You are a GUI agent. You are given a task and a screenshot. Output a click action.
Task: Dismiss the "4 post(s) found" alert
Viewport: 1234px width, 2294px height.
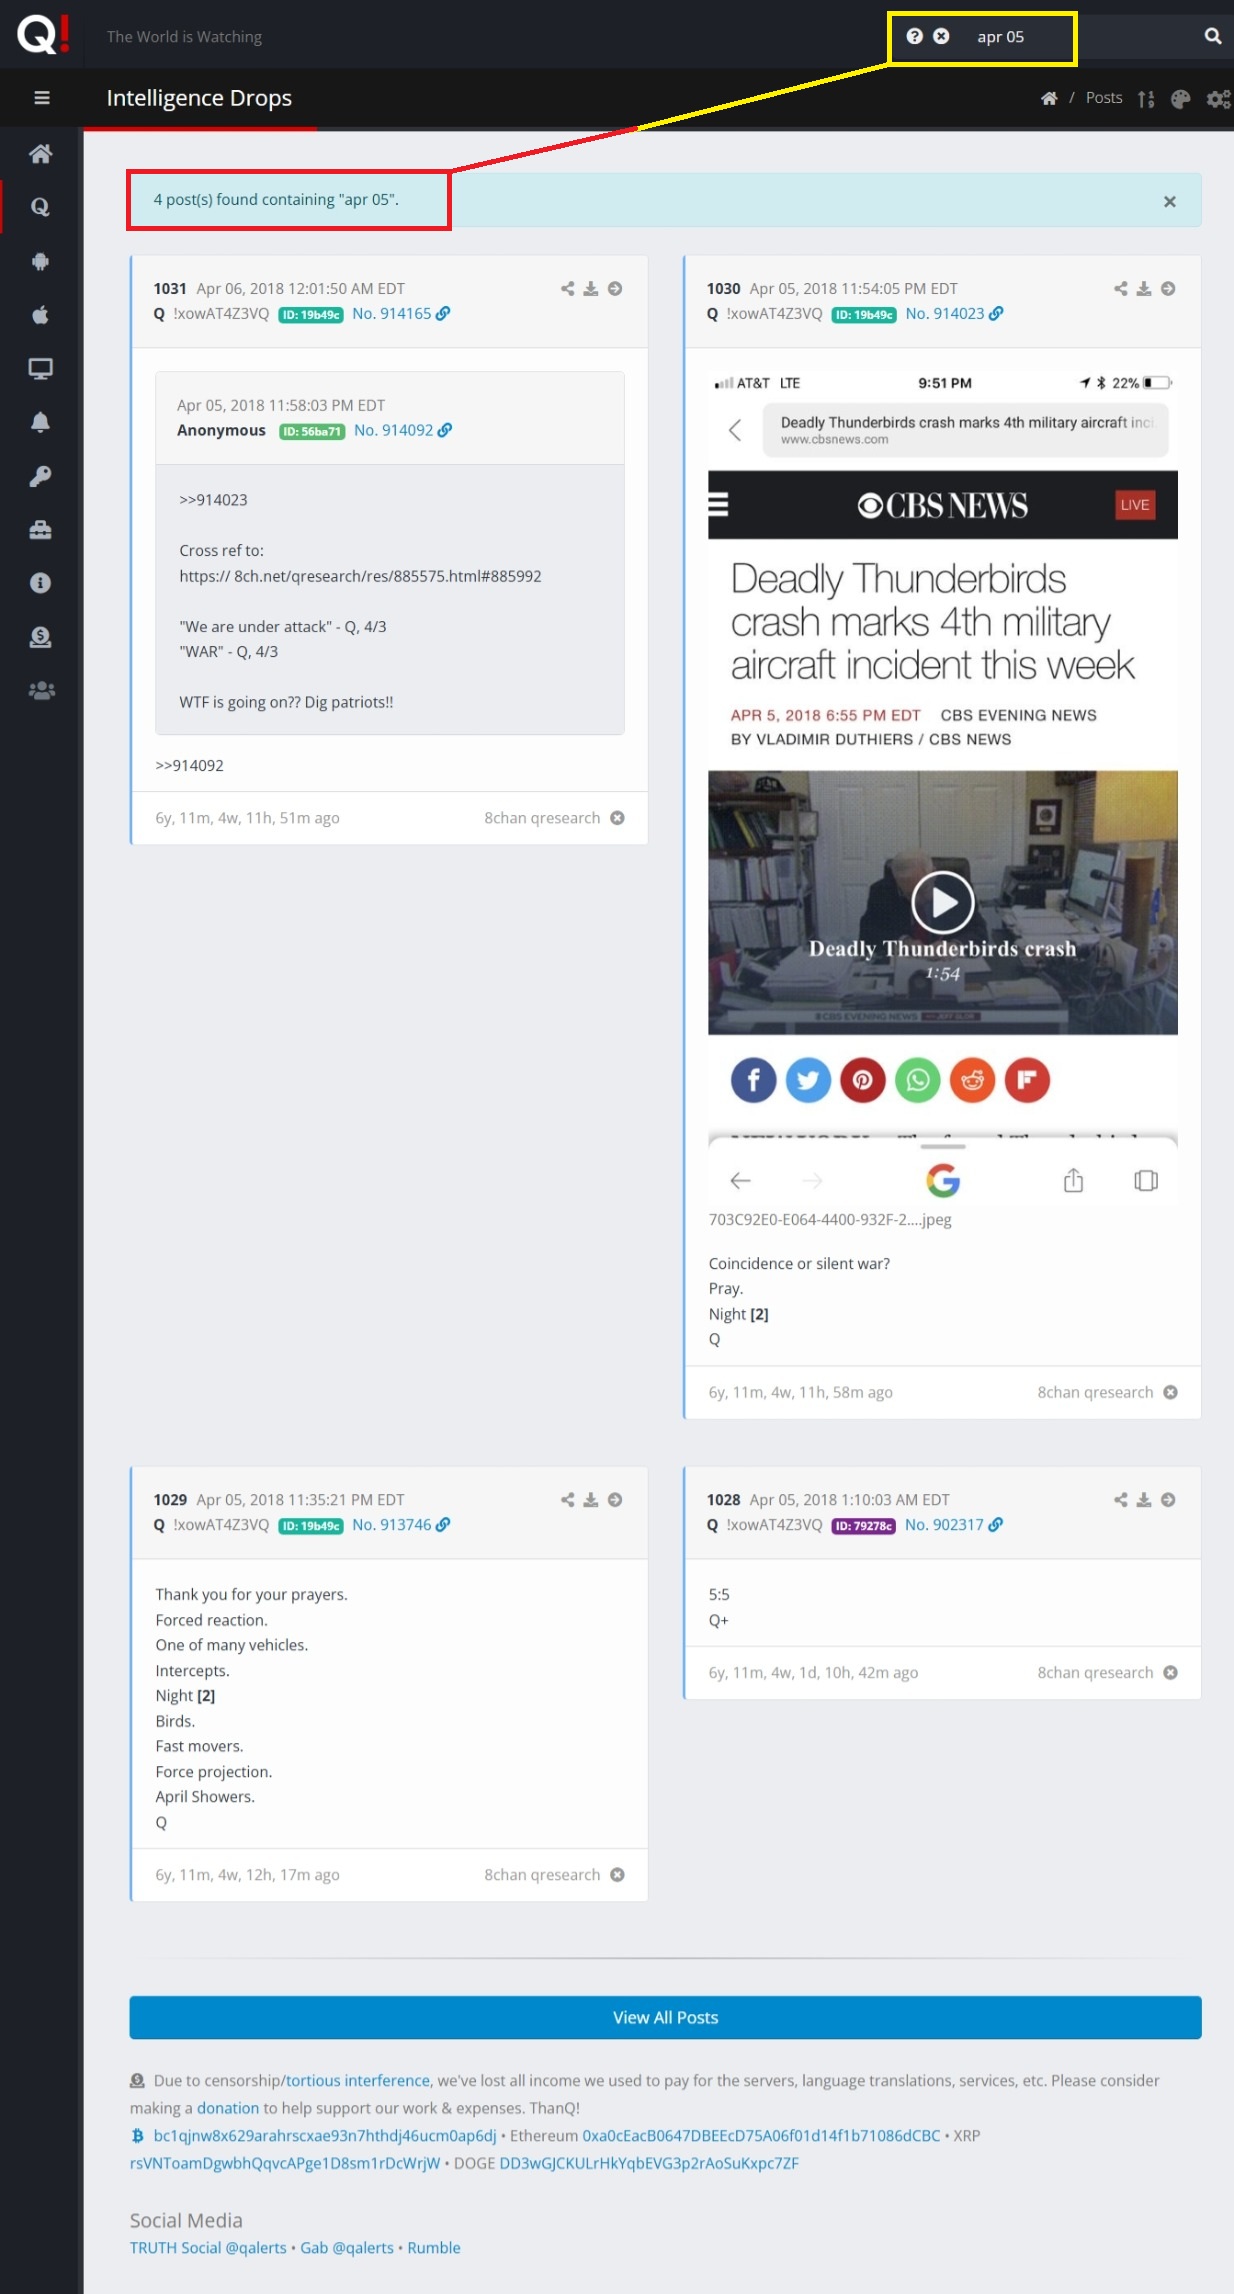pyautogui.click(x=1170, y=202)
